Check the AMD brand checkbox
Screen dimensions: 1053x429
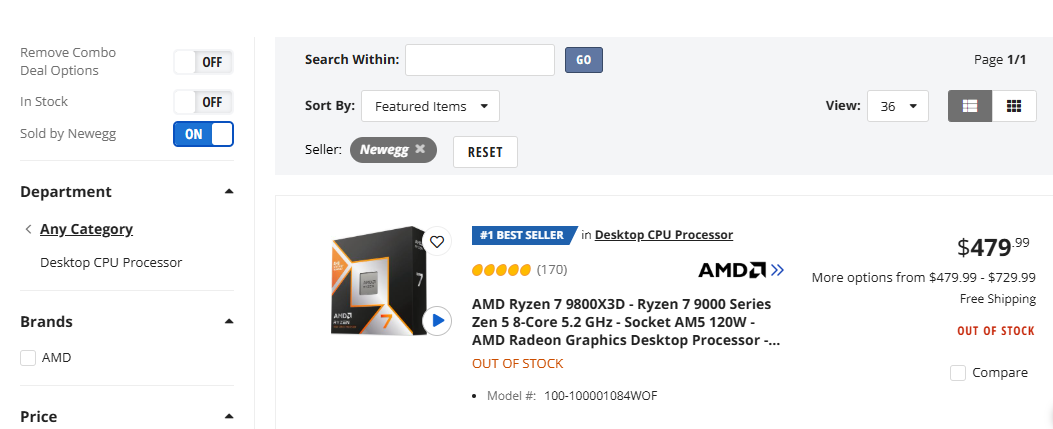click(28, 358)
